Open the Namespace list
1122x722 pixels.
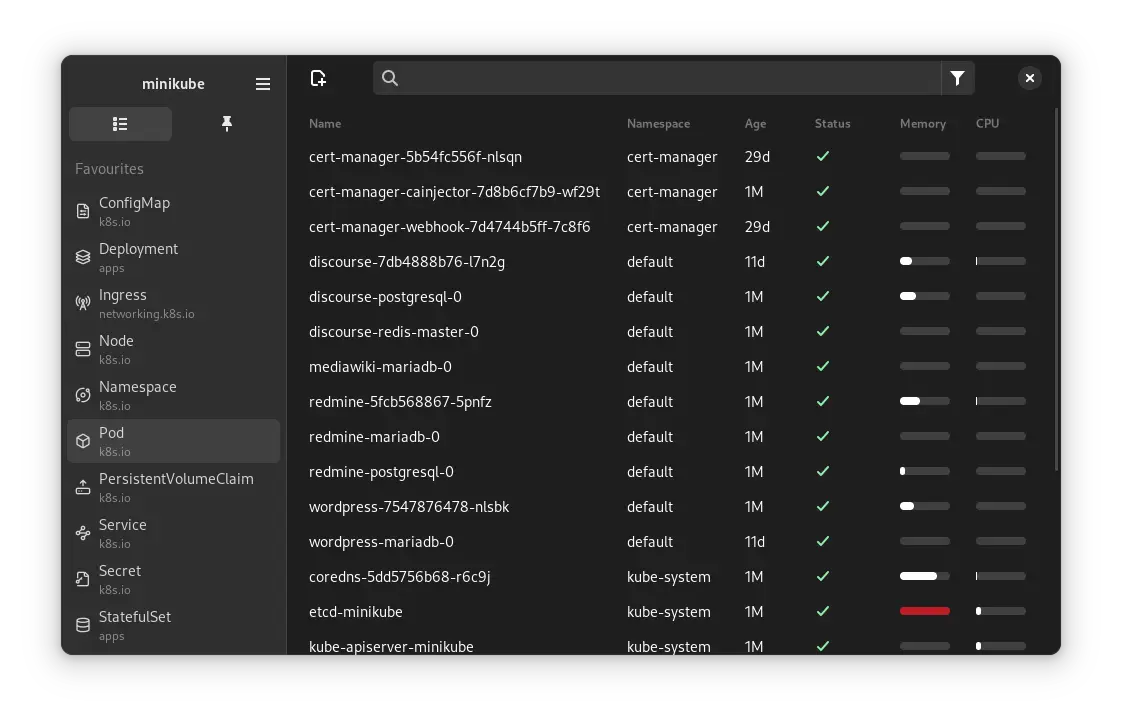coord(137,394)
